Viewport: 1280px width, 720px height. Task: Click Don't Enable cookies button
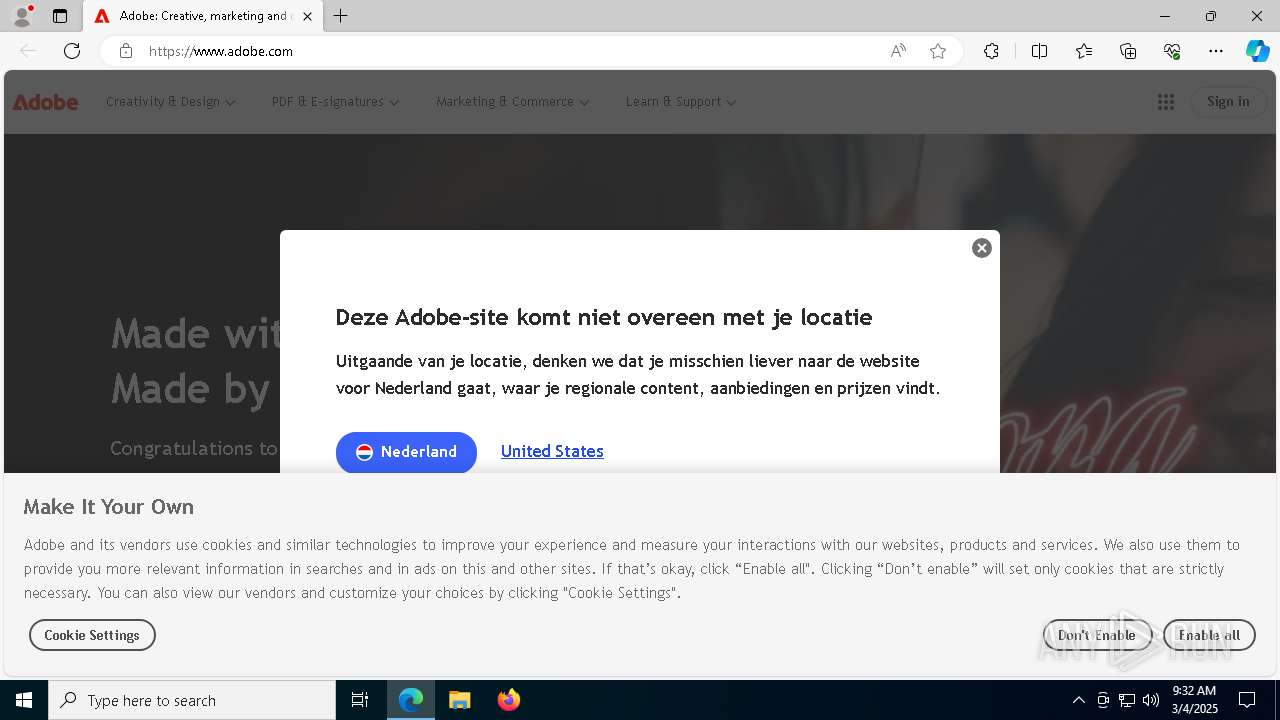(1097, 635)
